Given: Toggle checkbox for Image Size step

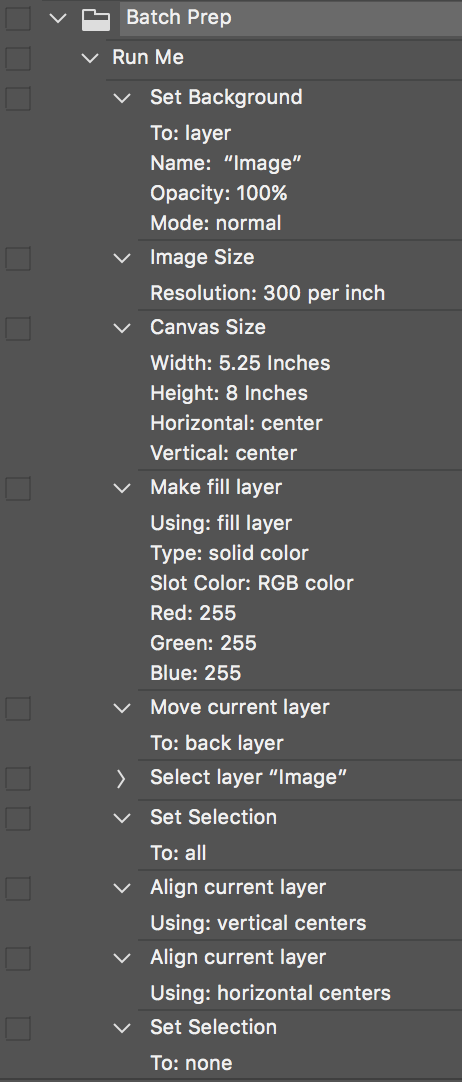Looking at the screenshot, I should (18, 258).
